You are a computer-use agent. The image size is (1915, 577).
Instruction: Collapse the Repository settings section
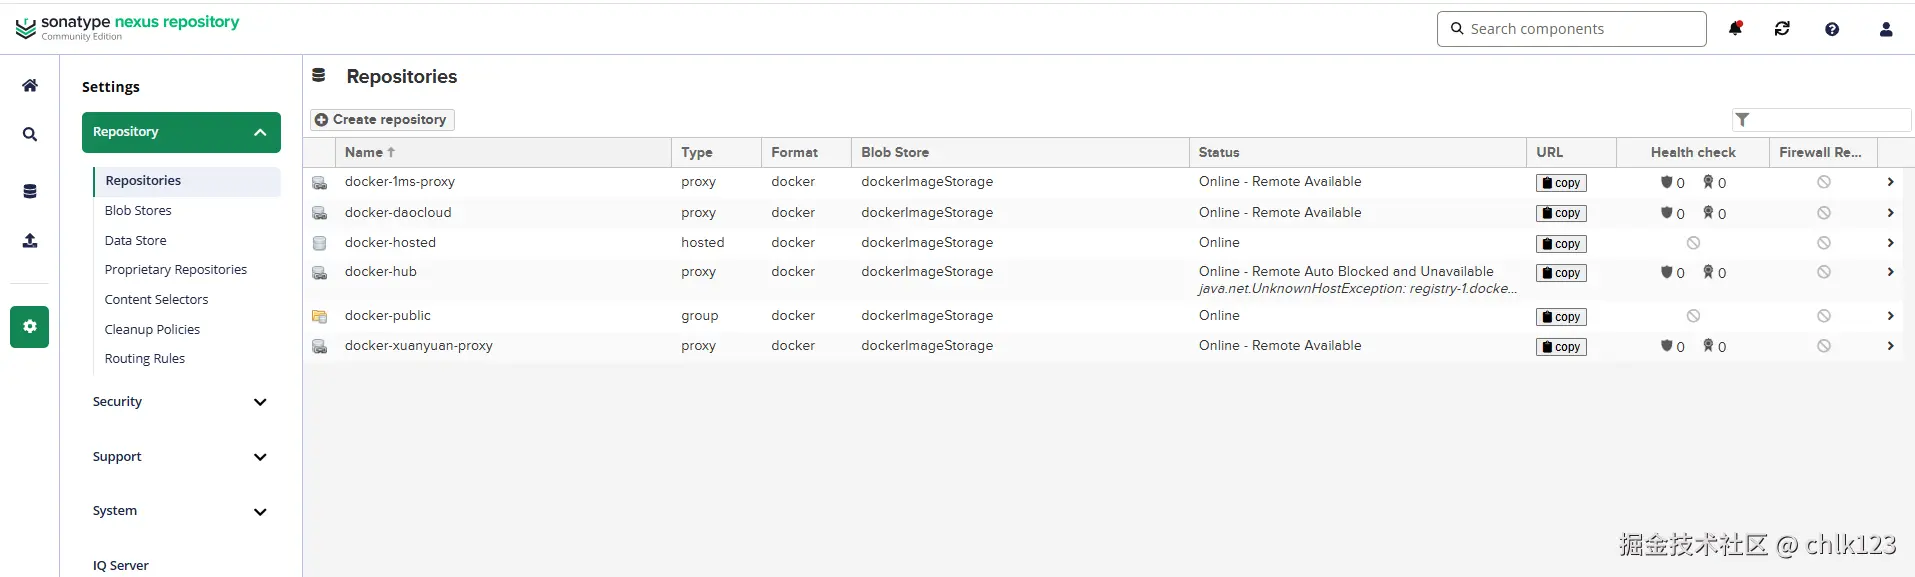click(181, 132)
